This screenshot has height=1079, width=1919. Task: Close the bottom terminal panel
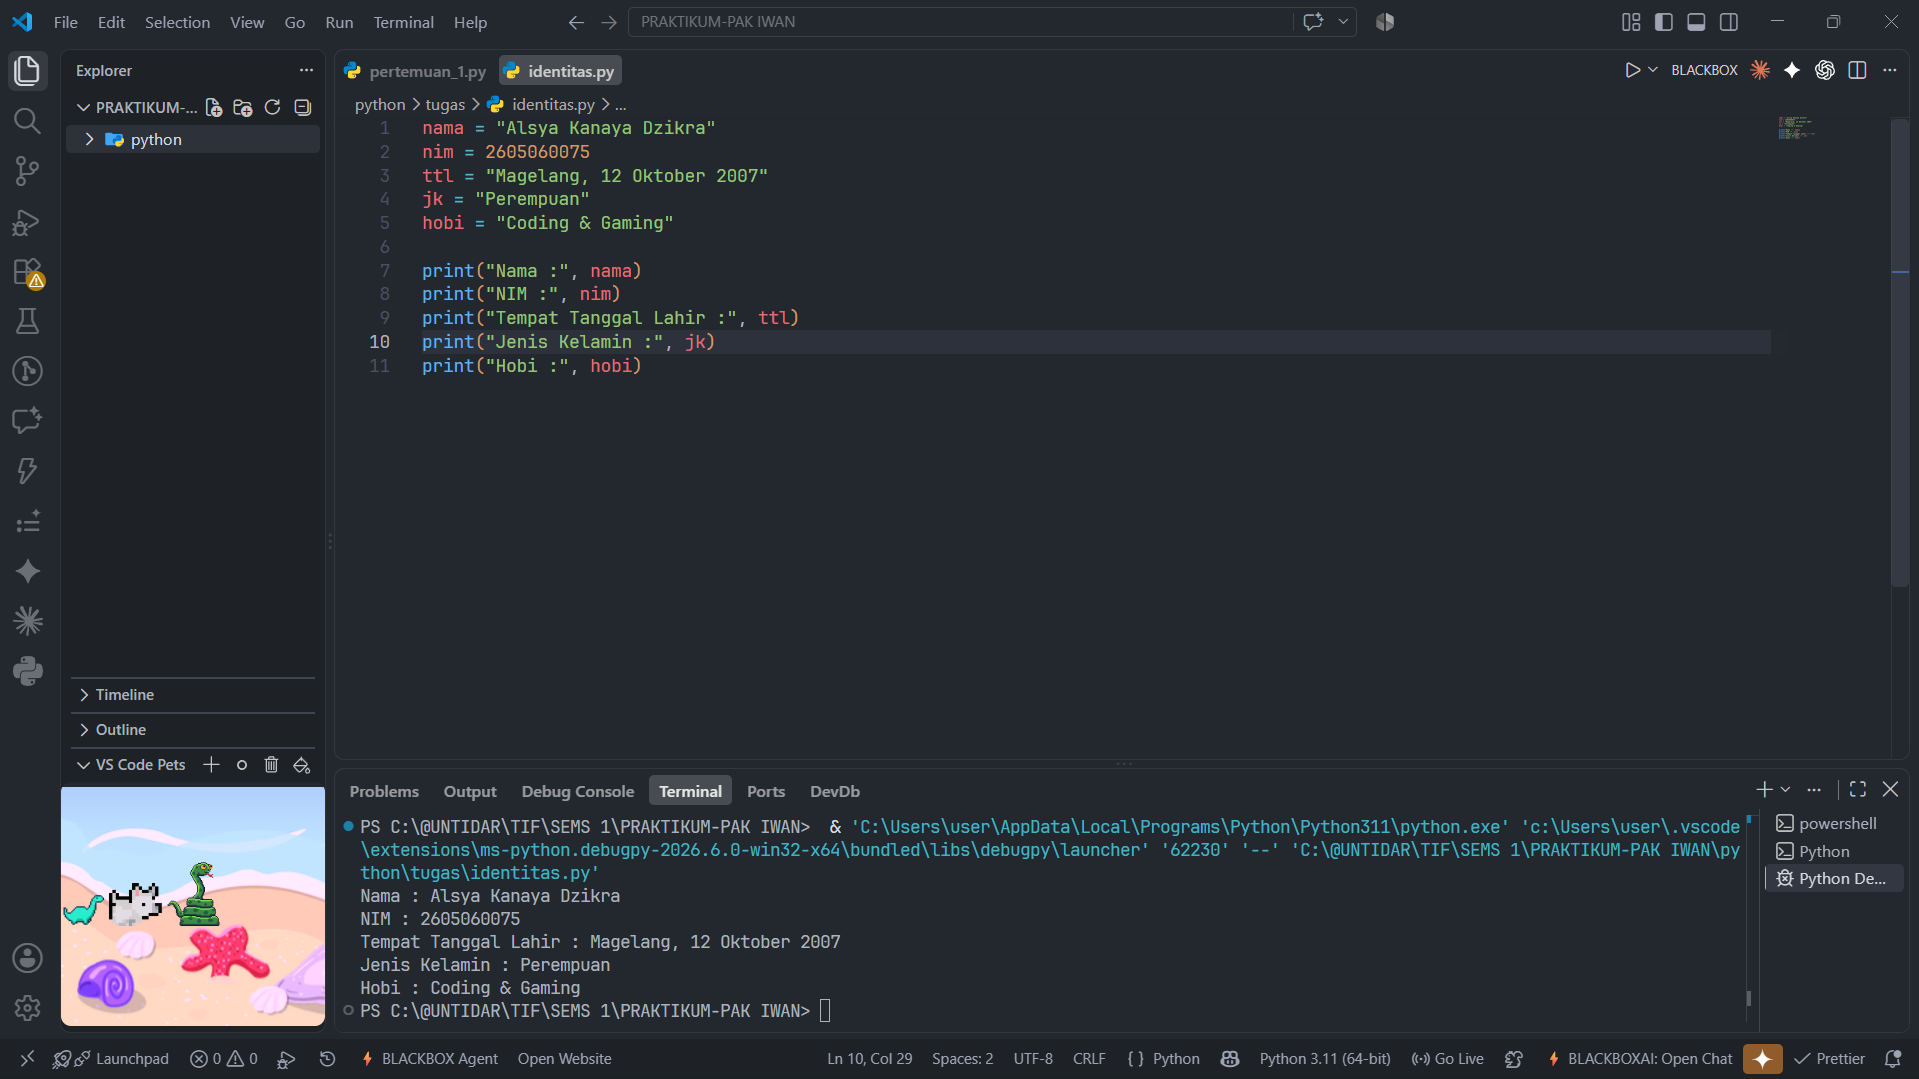coord(1890,789)
